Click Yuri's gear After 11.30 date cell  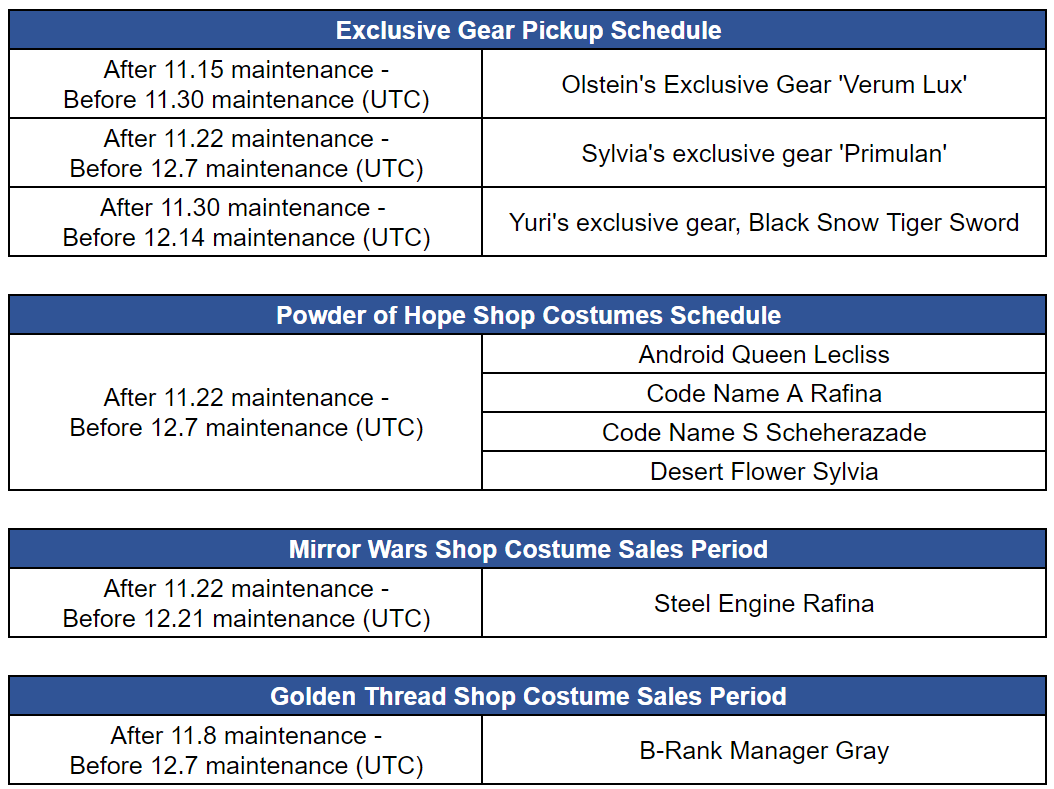pos(245,222)
